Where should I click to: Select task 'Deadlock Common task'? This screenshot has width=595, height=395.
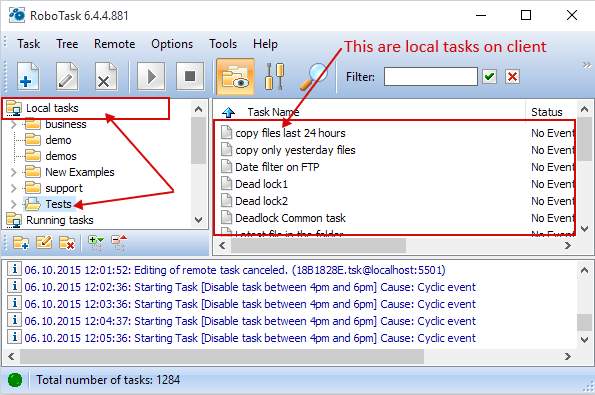290,218
